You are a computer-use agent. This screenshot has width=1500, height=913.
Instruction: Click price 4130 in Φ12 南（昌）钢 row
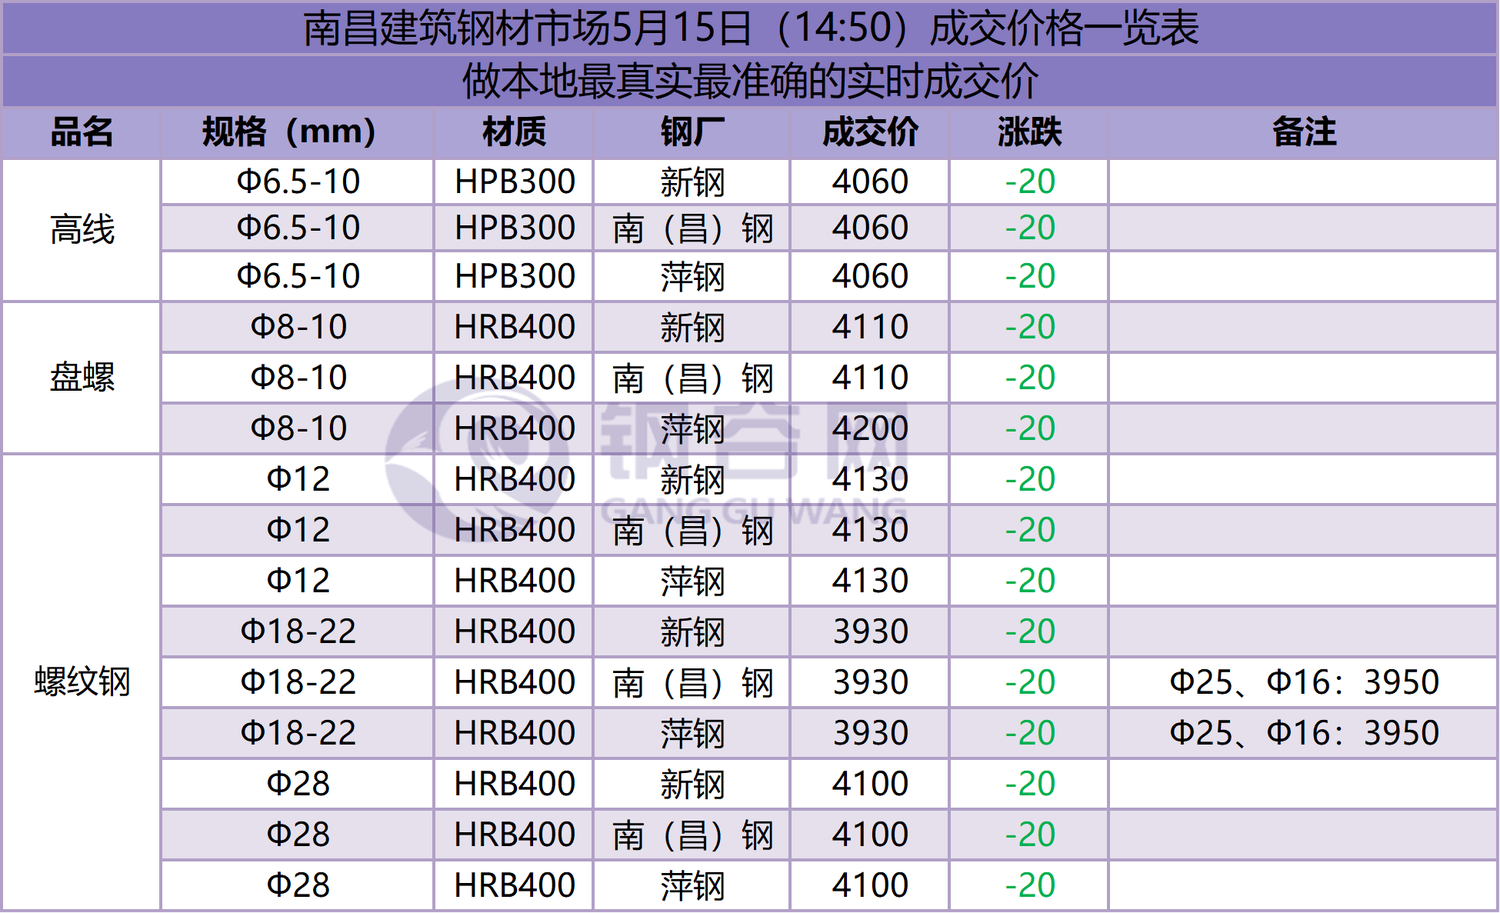click(x=870, y=530)
